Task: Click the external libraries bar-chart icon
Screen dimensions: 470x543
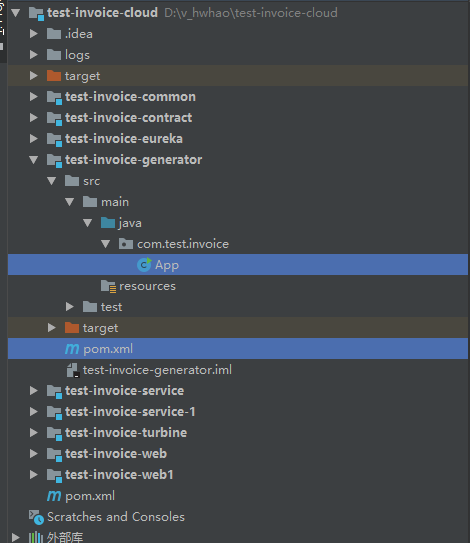Action: [36, 537]
